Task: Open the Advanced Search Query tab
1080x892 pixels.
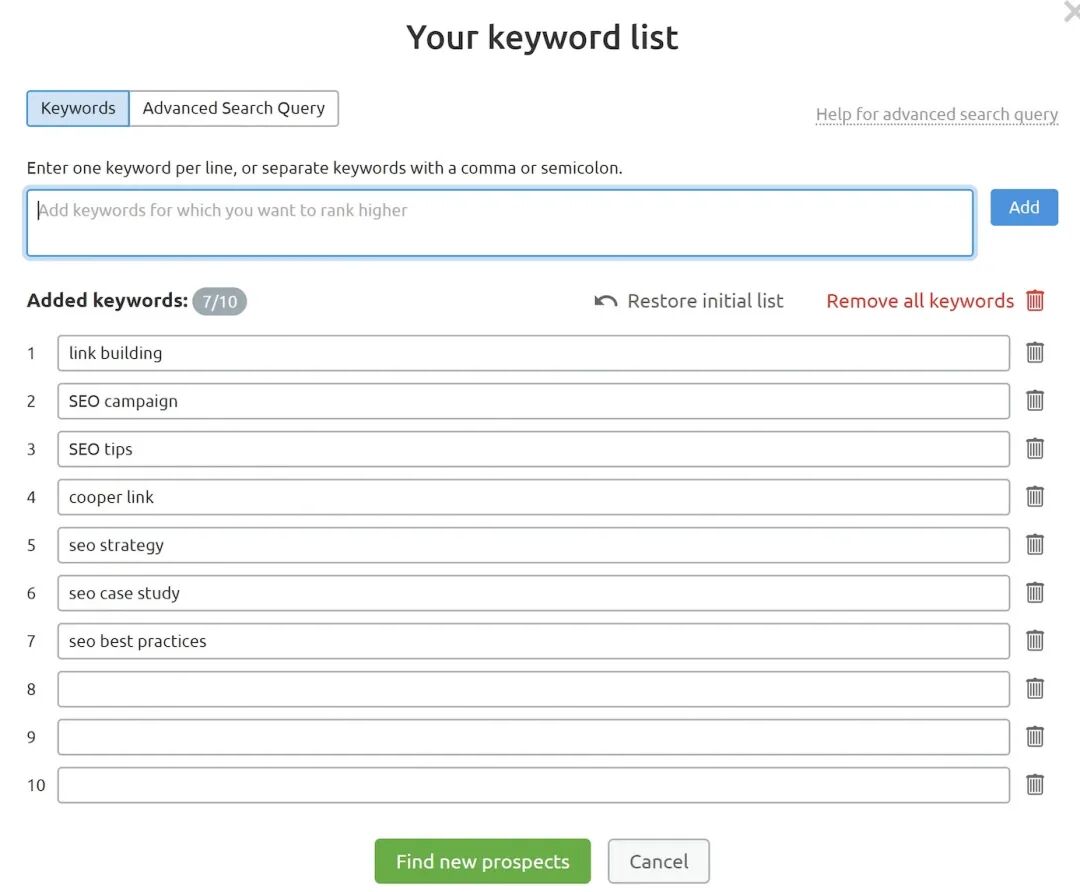Action: pos(234,109)
